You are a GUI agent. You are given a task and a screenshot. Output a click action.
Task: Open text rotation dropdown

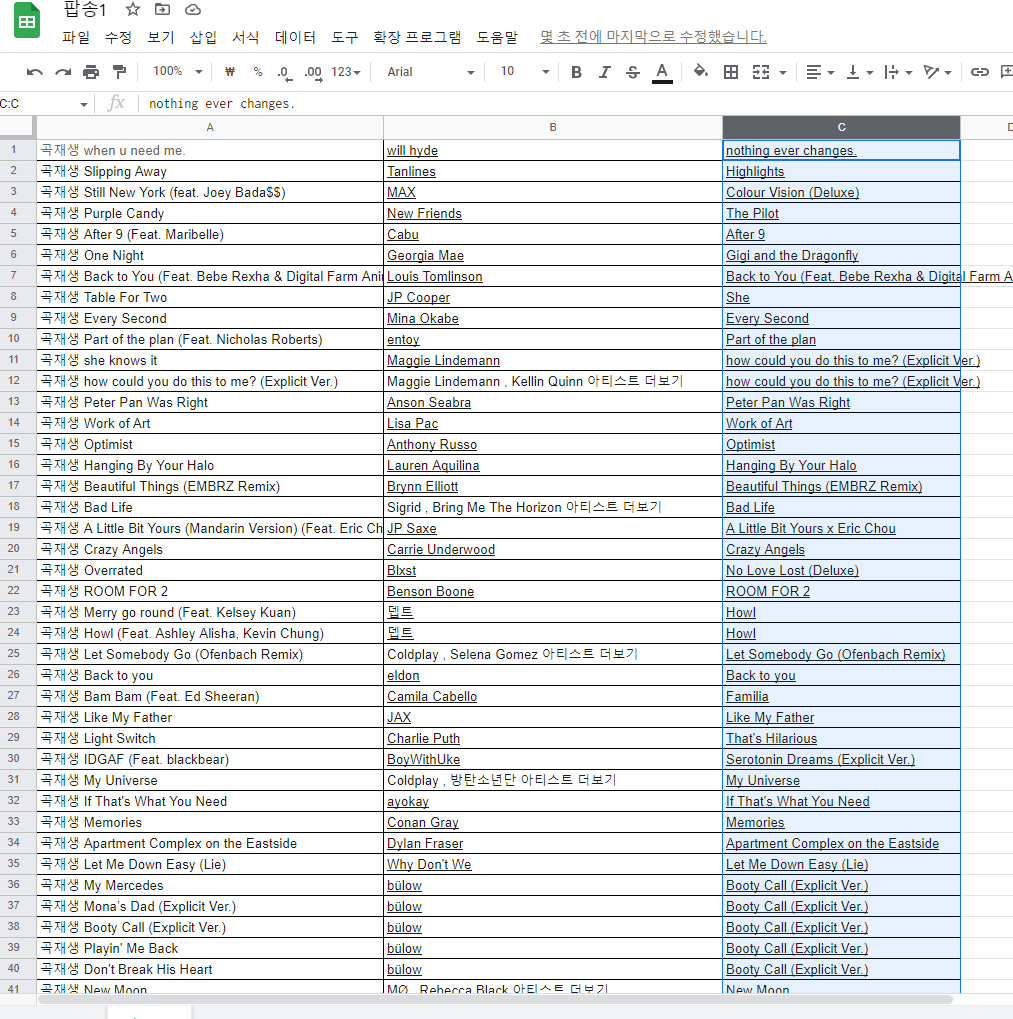[x=938, y=72]
